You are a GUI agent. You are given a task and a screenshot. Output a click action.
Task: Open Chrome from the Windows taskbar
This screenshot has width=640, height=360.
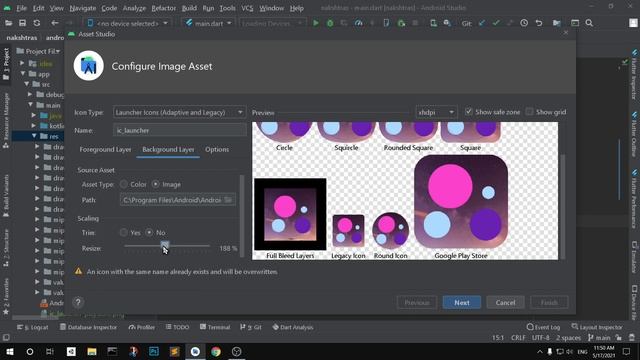pos(216,351)
